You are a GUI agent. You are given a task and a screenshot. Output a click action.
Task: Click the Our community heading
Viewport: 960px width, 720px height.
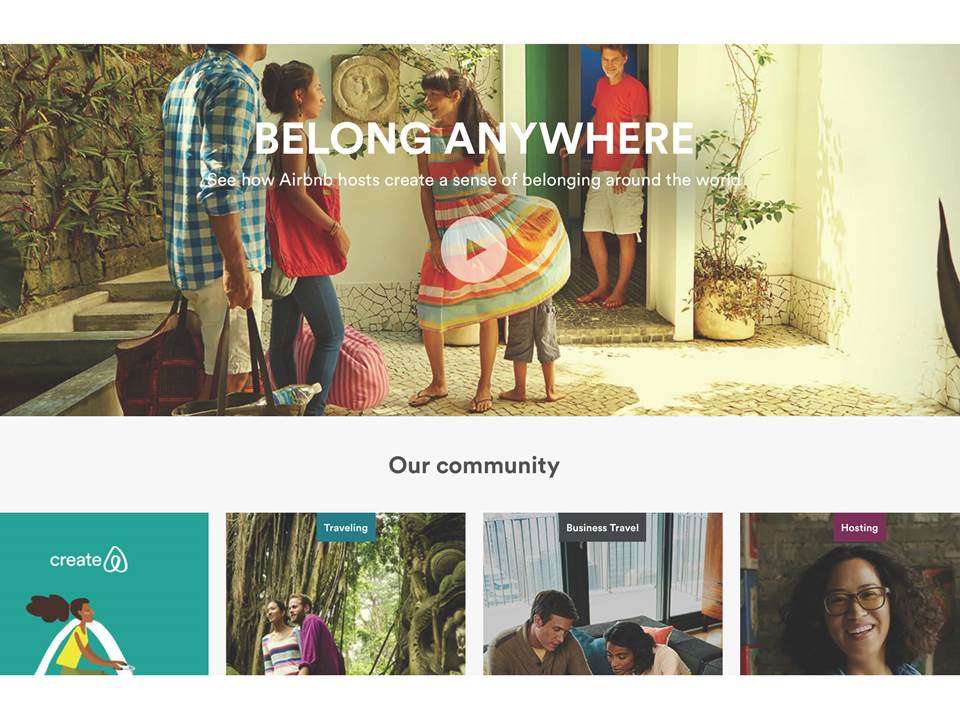tap(474, 465)
